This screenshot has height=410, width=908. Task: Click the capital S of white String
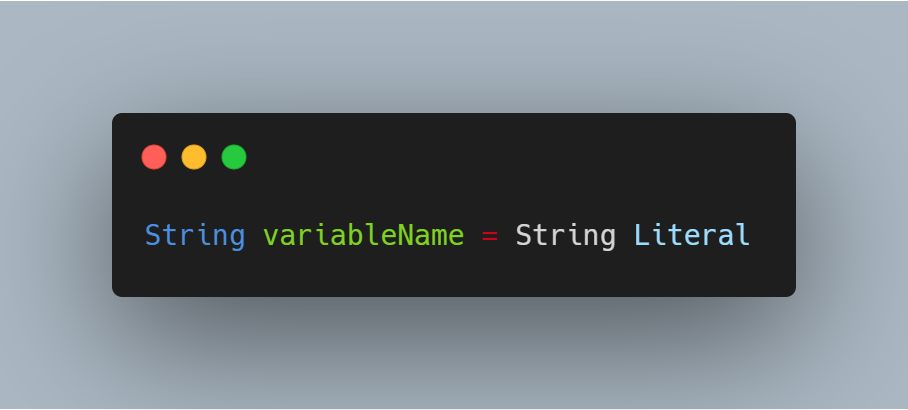[523, 236]
